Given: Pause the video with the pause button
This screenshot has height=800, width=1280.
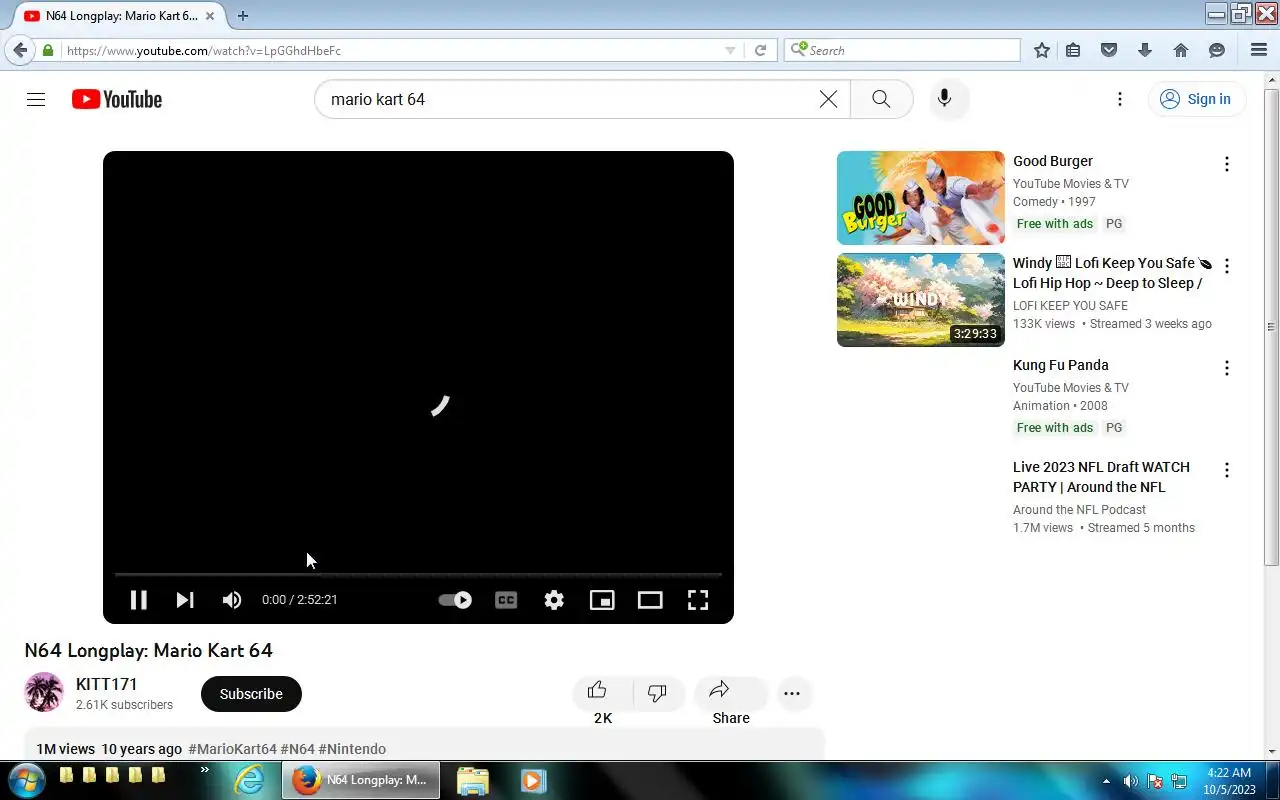Looking at the screenshot, I should point(138,600).
